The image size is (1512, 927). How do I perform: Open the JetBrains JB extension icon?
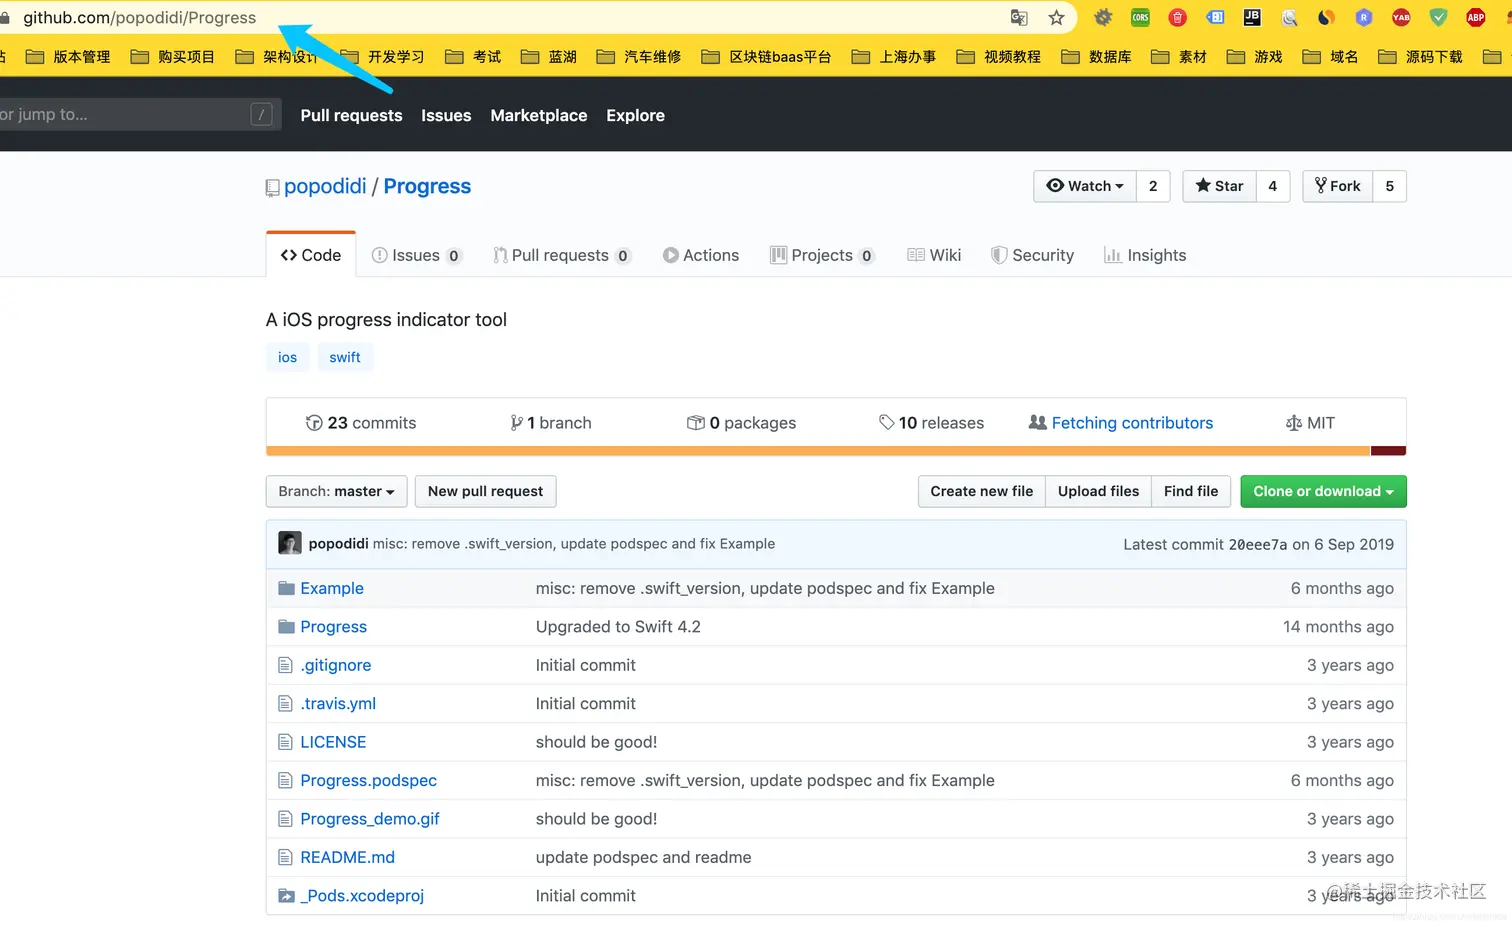click(1252, 17)
